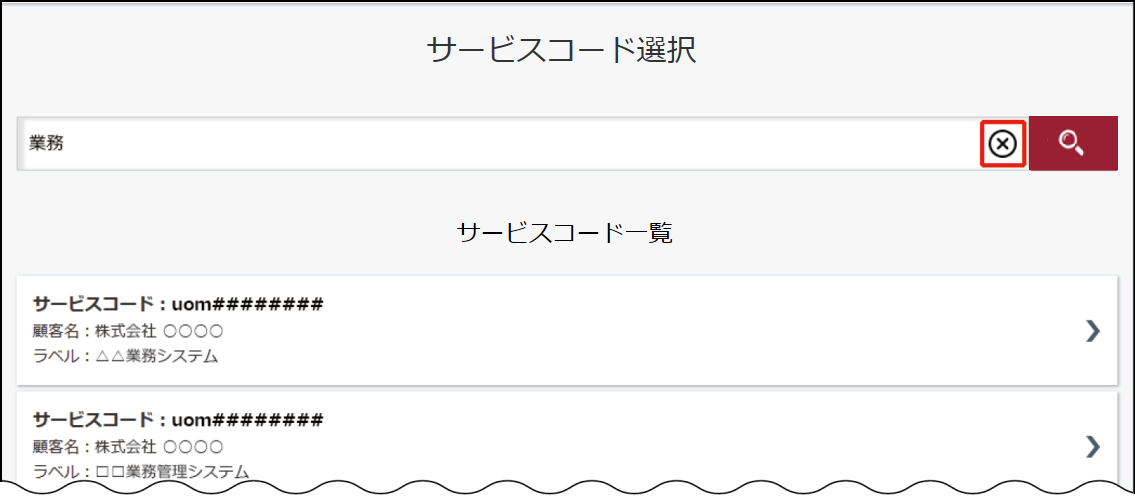Screen dimensions: 1135x501
Task: Click the ラベル:ロロ業務管理システム line
Action: point(141,472)
